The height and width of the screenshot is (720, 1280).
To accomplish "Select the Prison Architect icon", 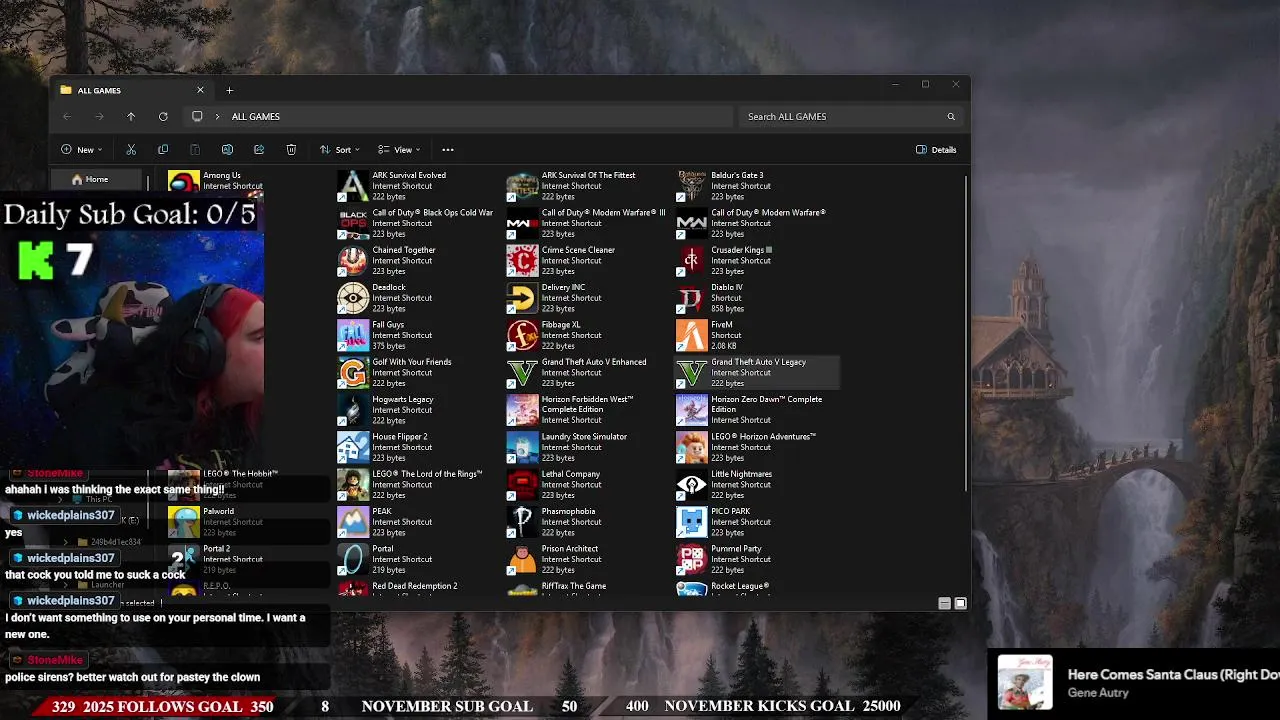I will tap(522, 559).
